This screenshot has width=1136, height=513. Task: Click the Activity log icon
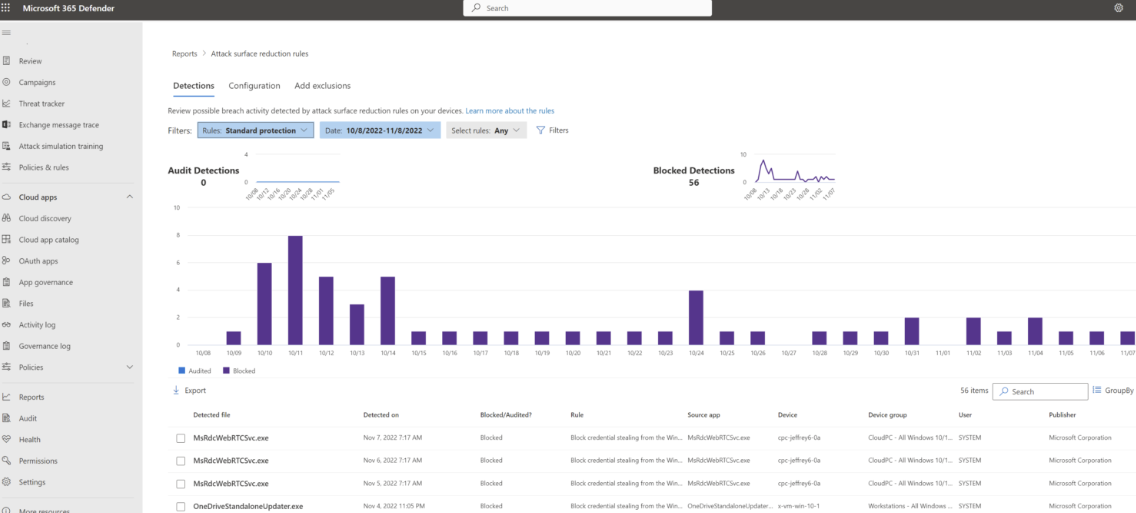coord(6,325)
